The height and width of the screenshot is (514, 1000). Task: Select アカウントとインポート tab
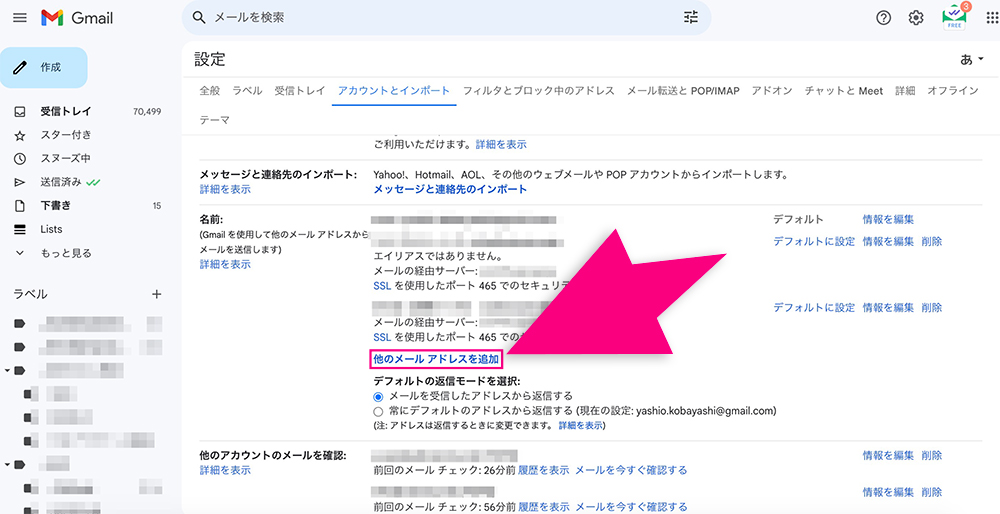pyautogui.click(x=394, y=91)
